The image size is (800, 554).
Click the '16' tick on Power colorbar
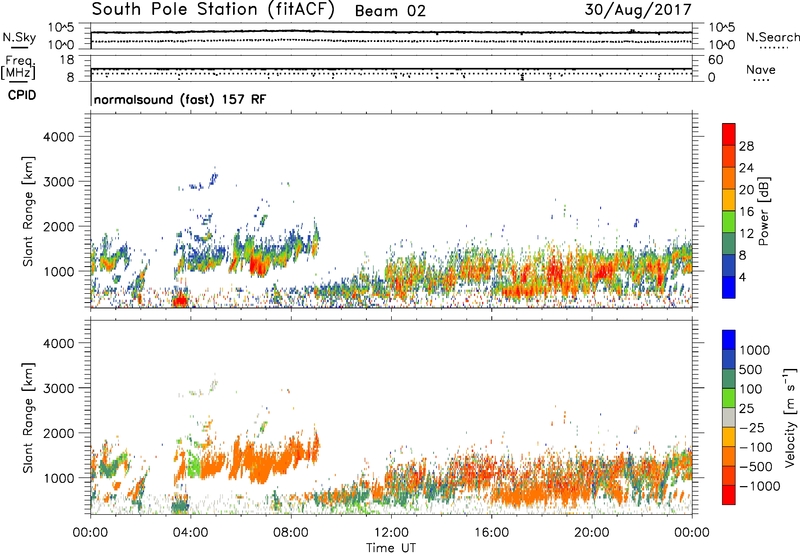click(x=746, y=212)
